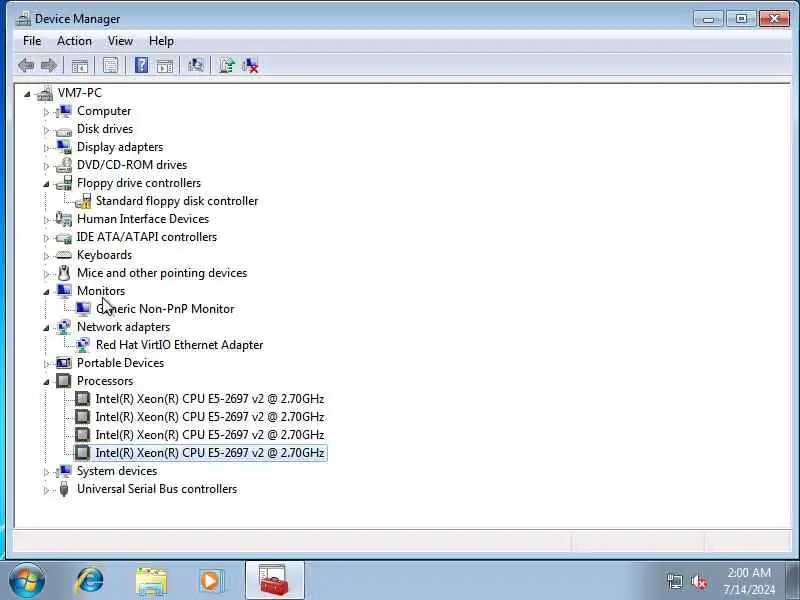Select the Monitors category icon
This screenshot has height=600, width=800.
64,291
